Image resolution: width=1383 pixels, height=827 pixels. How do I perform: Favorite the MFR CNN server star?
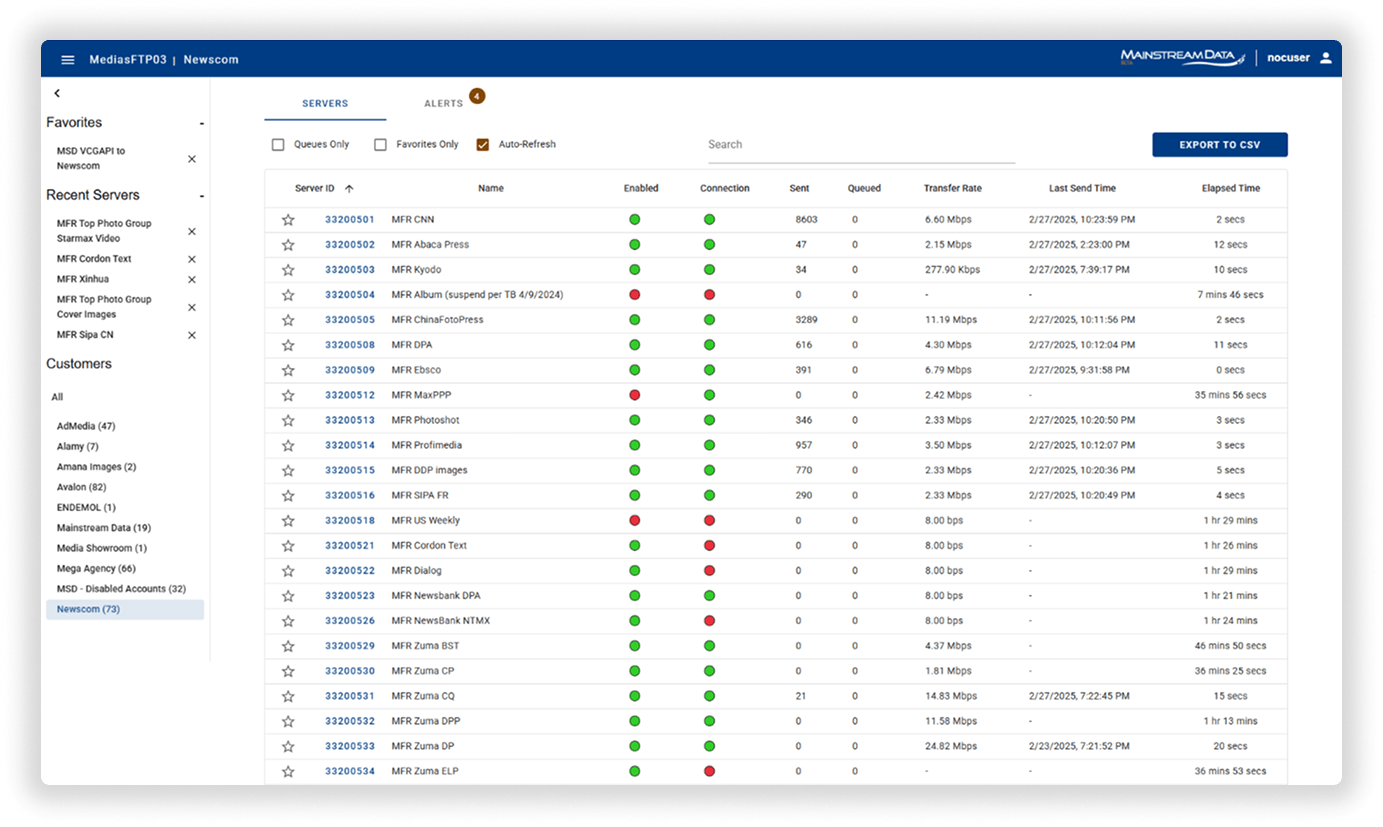[x=288, y=219]
